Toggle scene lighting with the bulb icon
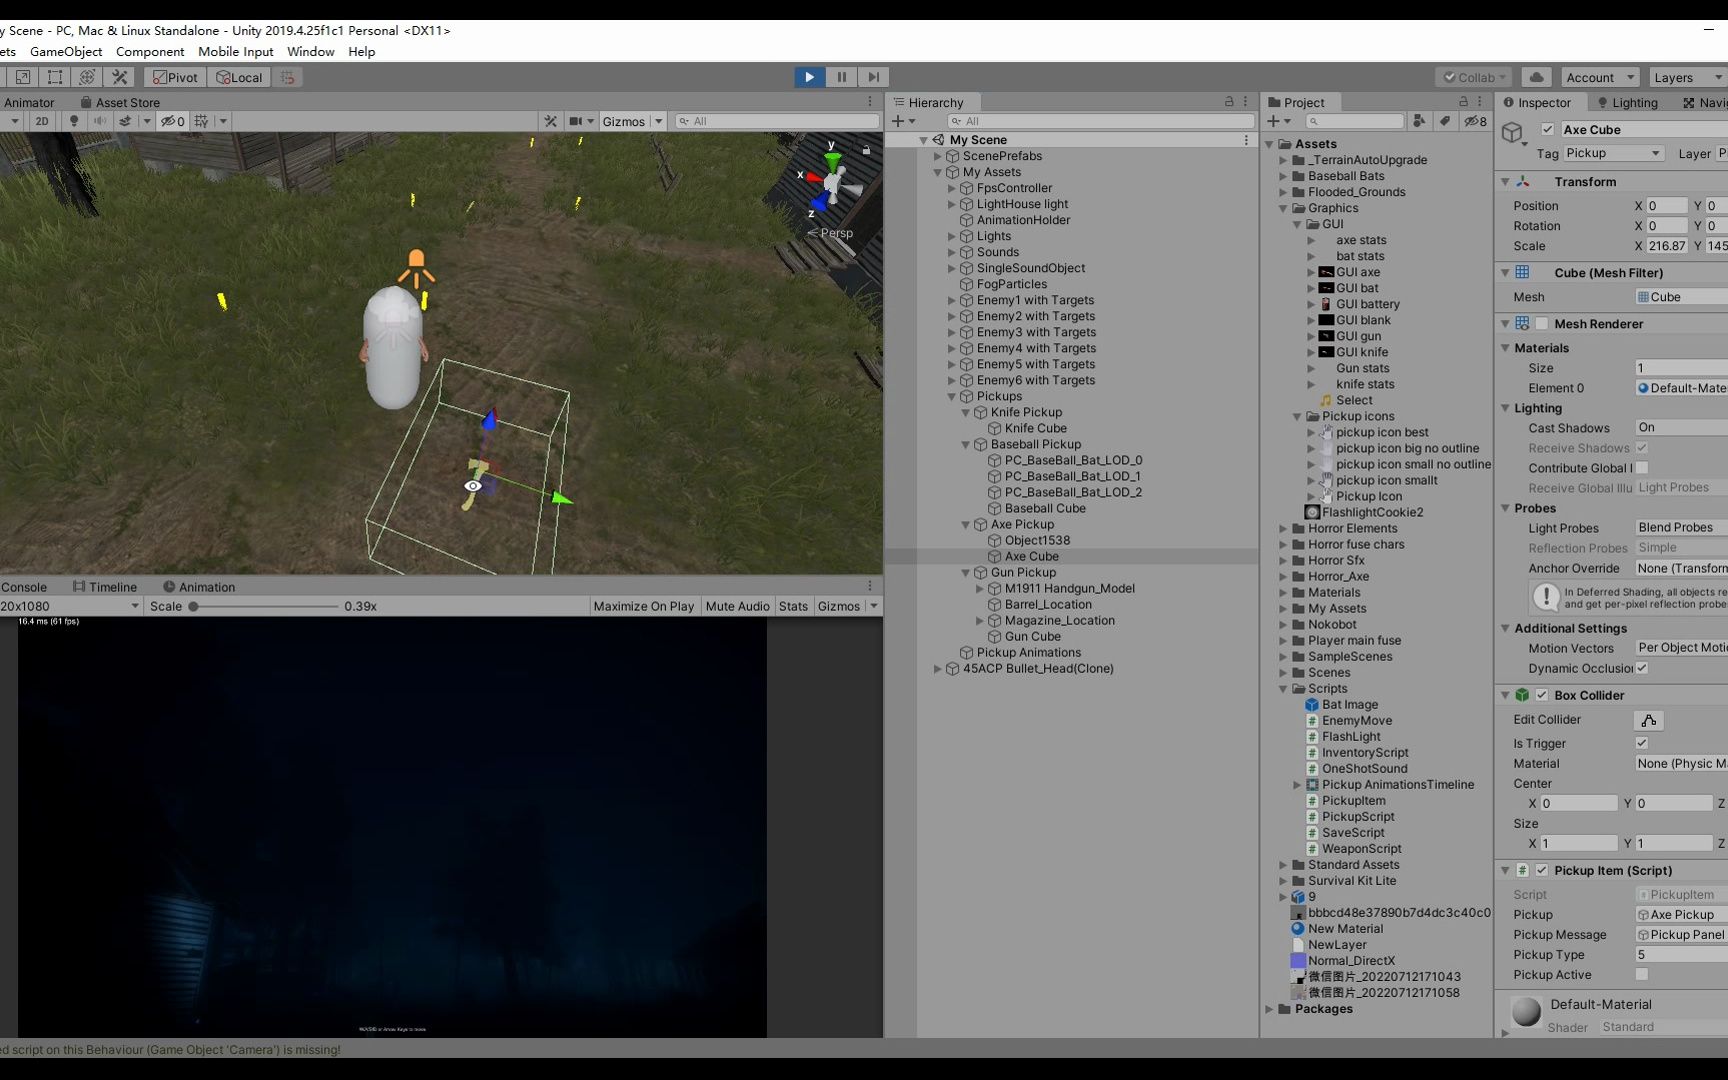This screenshot has height=1080, width=1728. pyautogui.click(x=74, y=121)
